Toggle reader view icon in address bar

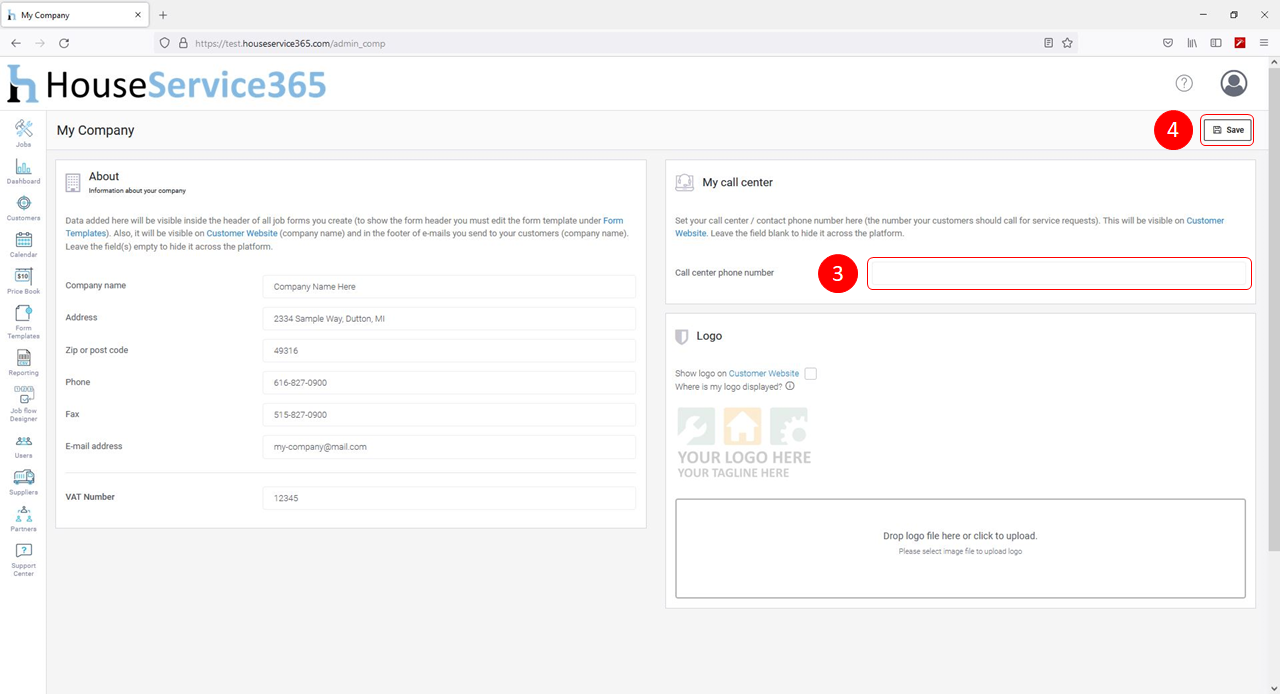pos(1048,43)
